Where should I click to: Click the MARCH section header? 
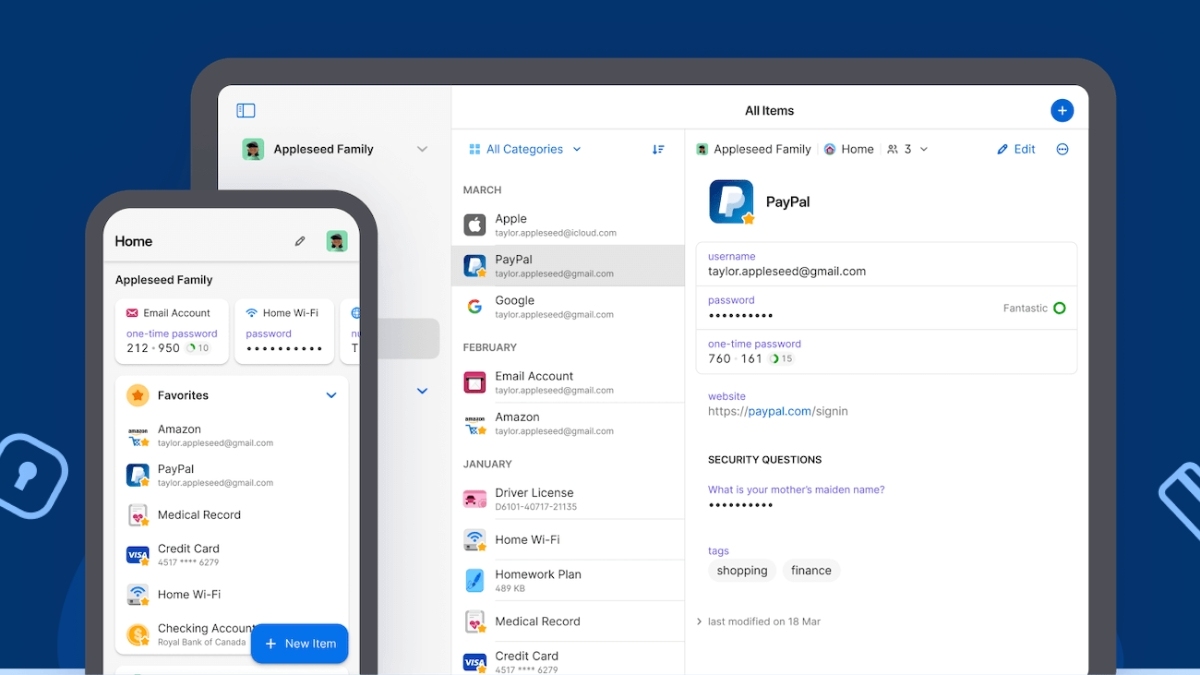coord(482,190)
